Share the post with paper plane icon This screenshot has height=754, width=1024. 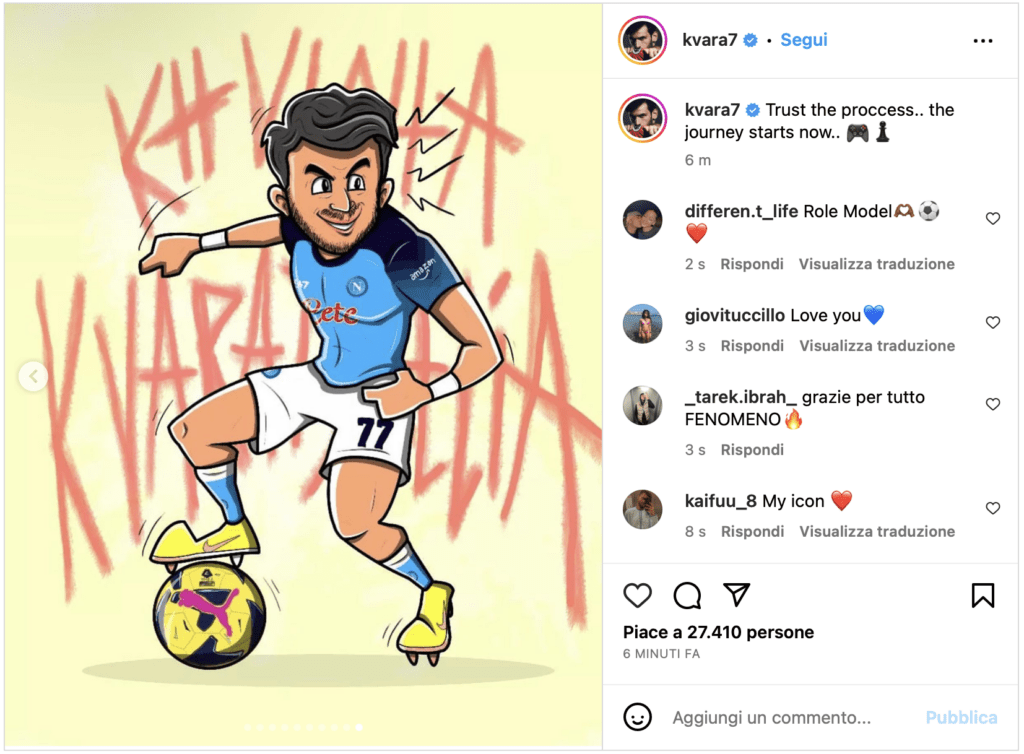coord(736,596)
